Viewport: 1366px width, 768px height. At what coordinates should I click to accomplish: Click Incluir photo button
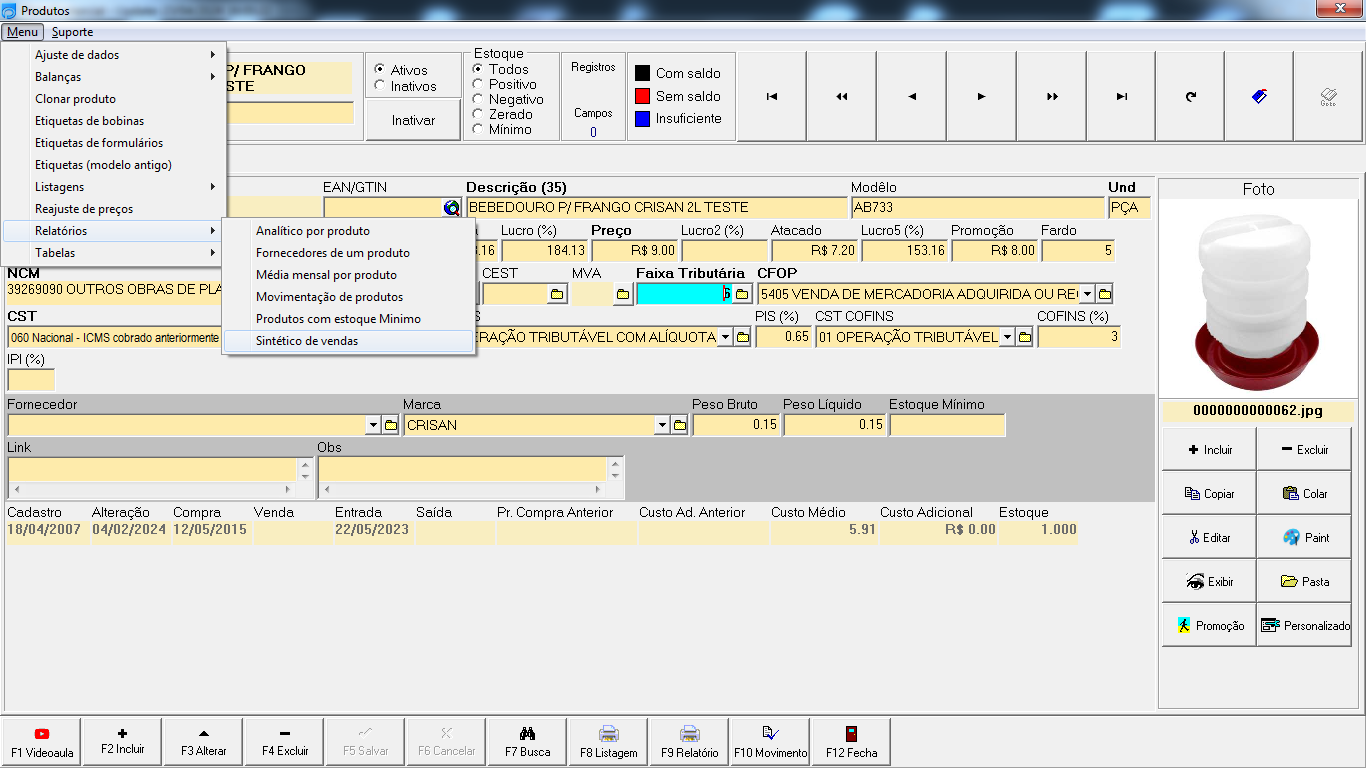point(1209,450)
